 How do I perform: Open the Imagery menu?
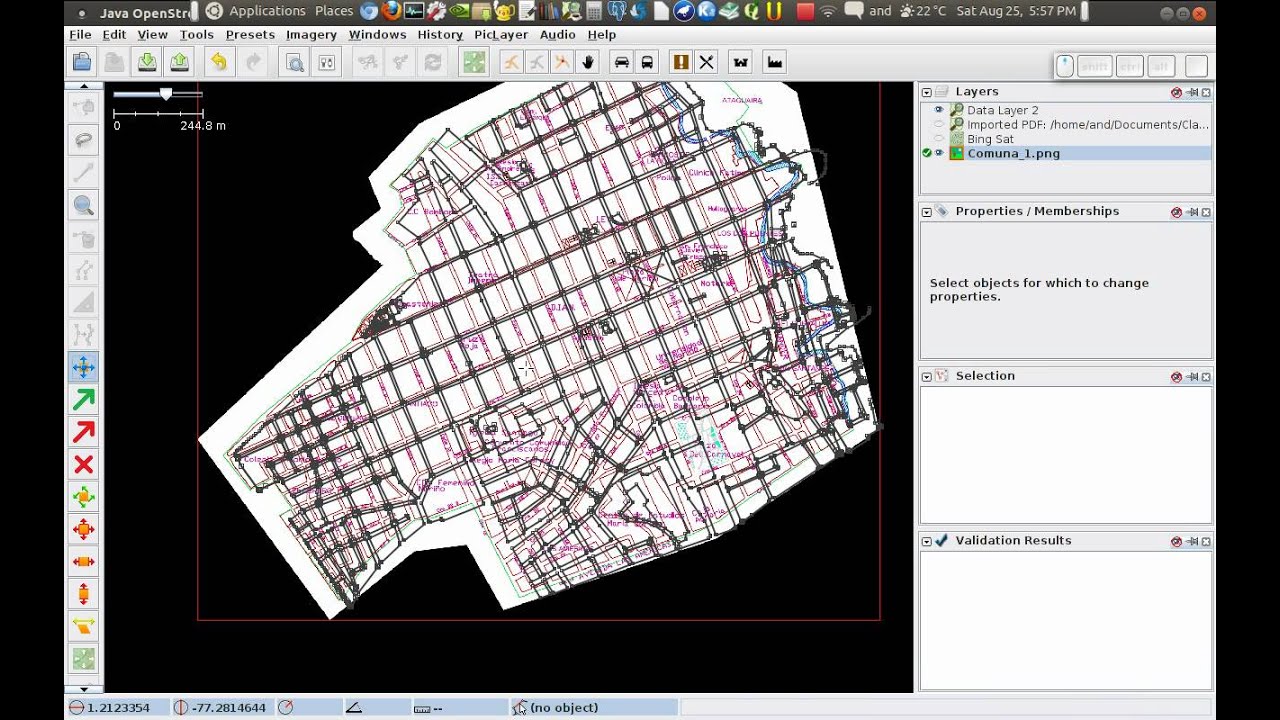tap(311, 34)
